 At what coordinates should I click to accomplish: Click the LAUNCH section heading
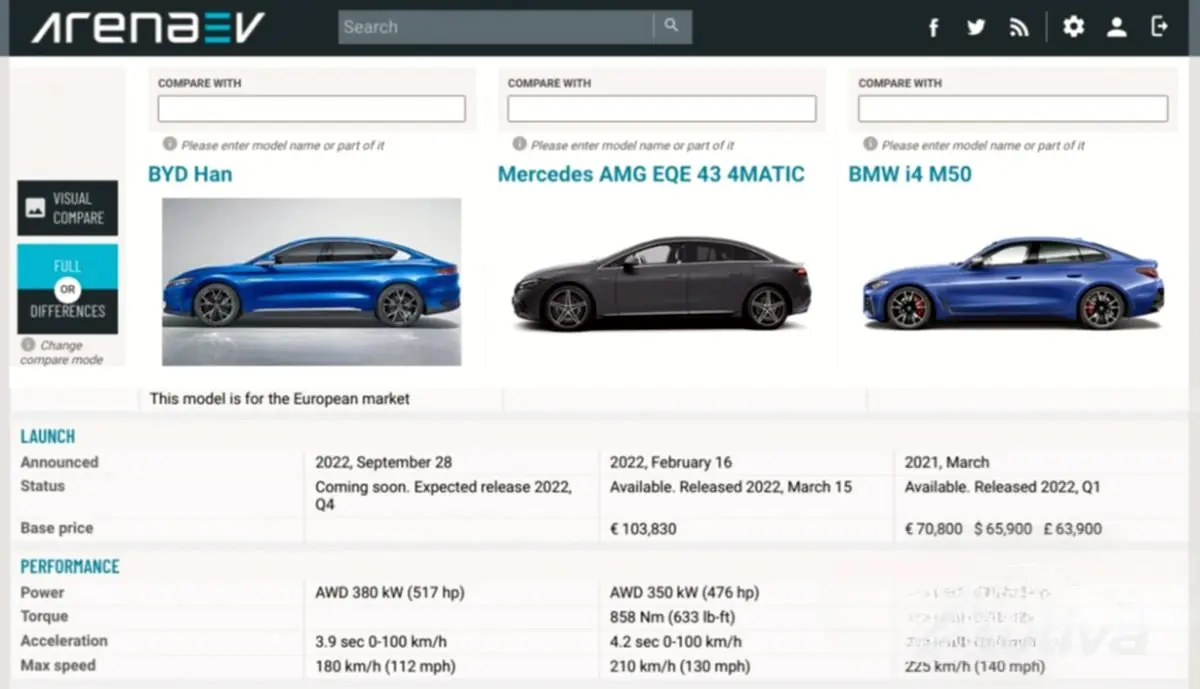coord(48,436)
